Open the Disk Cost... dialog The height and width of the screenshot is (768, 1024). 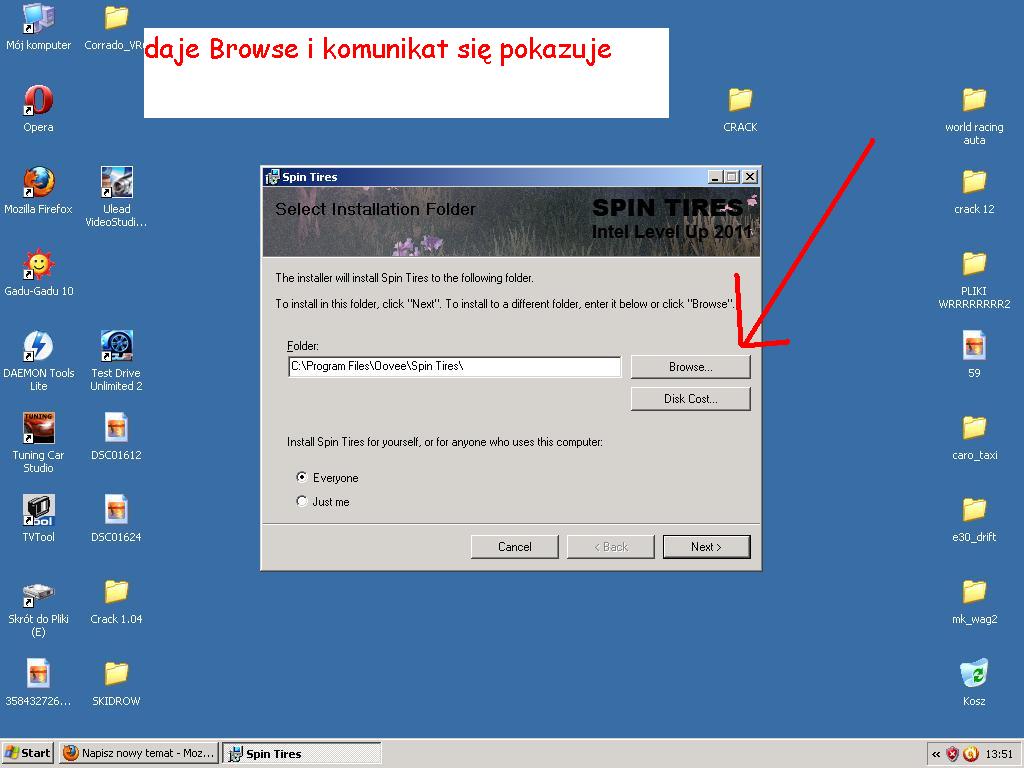690,399
